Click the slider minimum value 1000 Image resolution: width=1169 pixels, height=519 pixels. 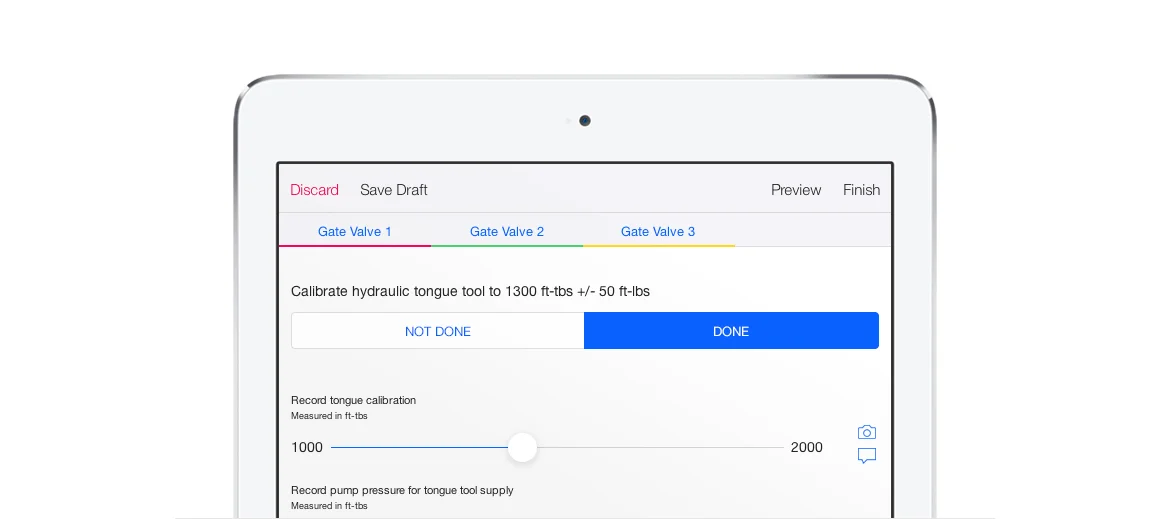307,447
